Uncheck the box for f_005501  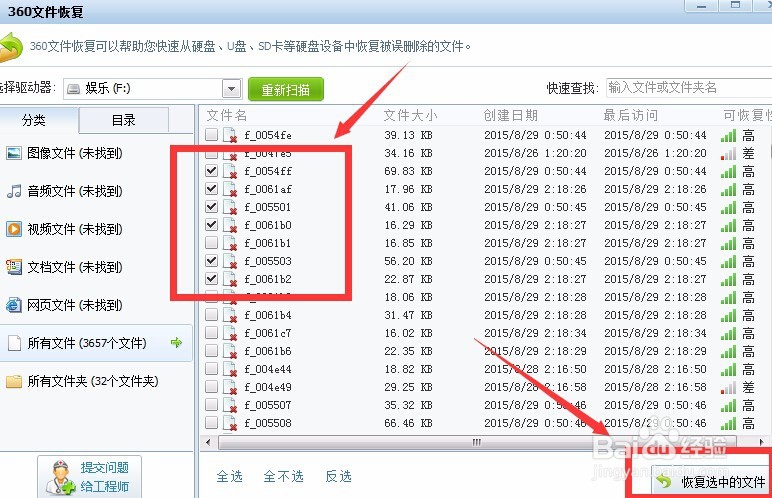211,206
